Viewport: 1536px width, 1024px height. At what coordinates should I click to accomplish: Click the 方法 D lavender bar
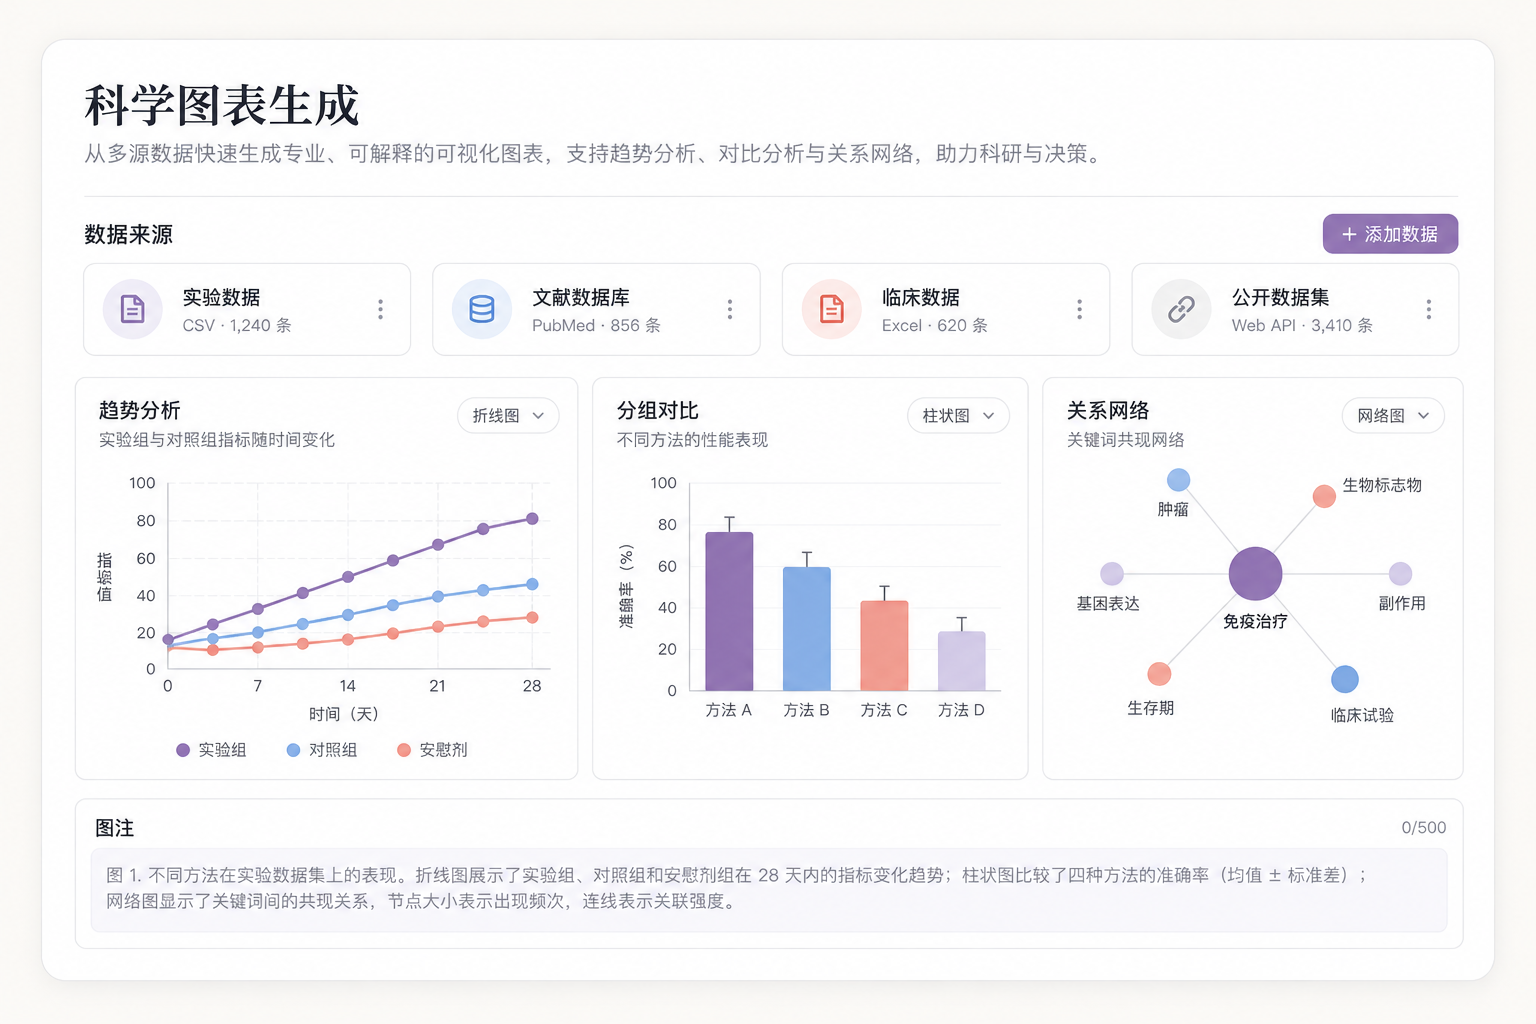click(x=961, y=661)
